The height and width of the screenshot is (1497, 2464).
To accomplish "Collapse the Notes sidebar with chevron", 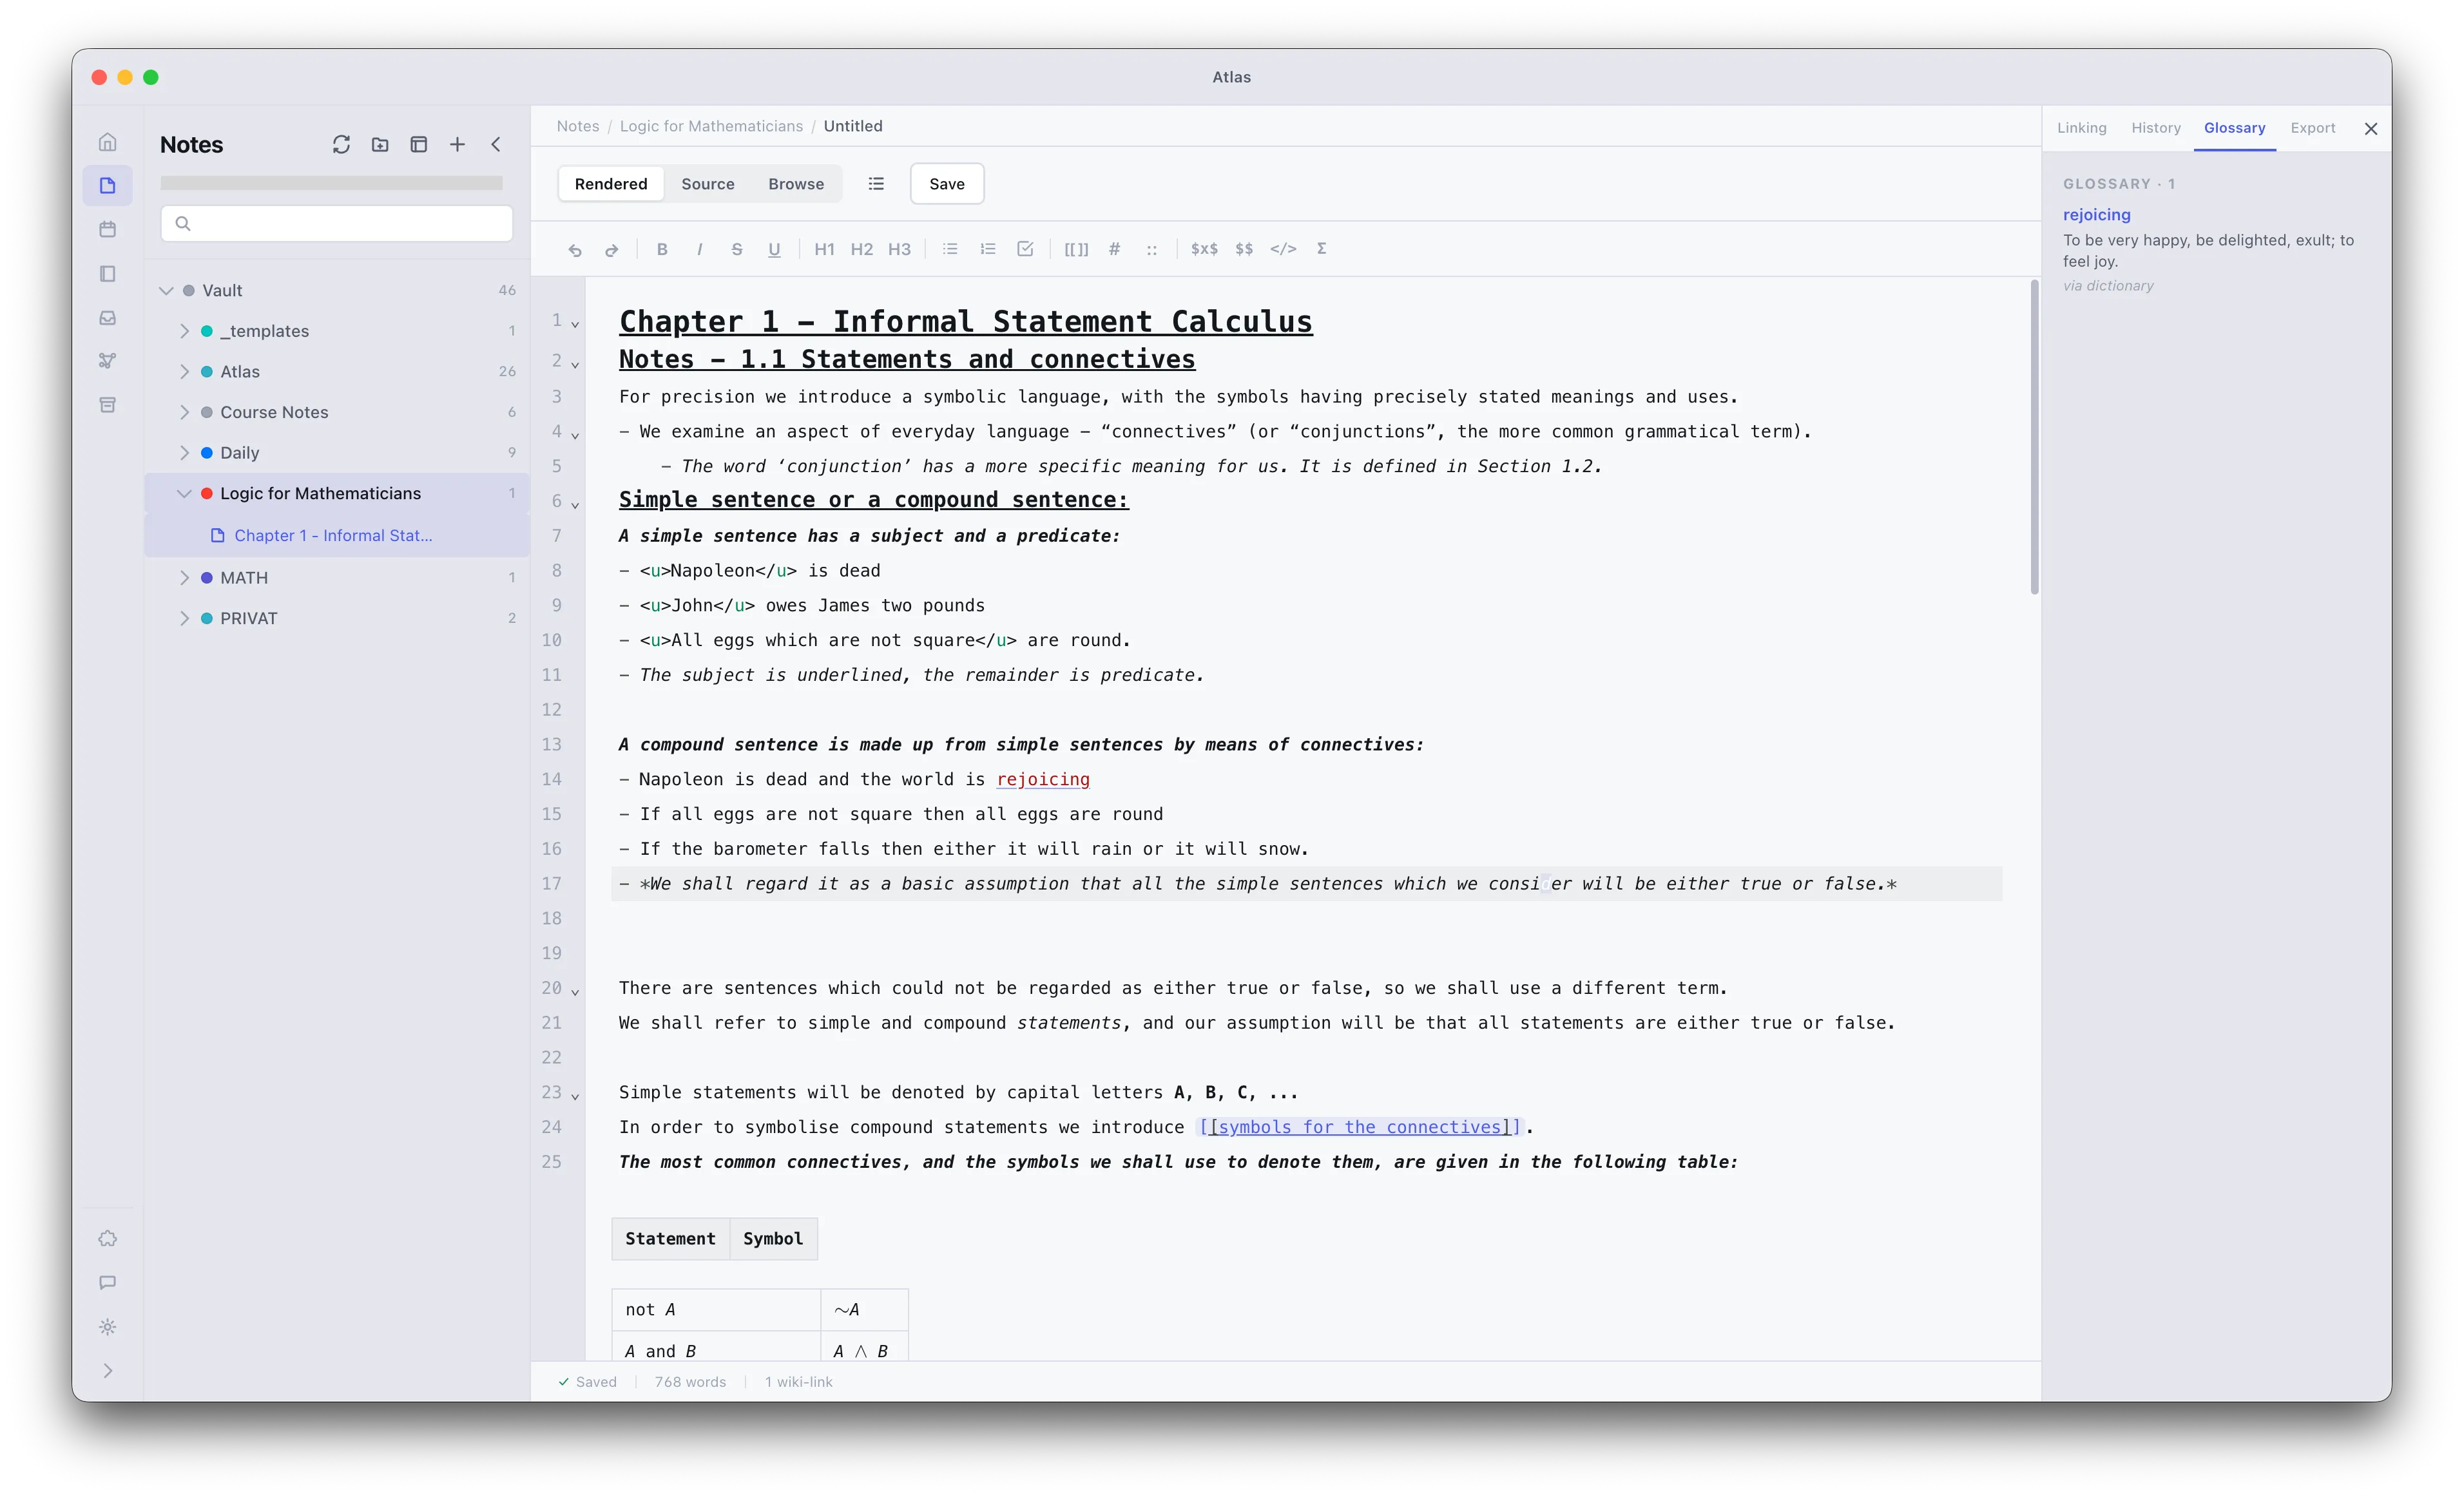I will 496,145.
